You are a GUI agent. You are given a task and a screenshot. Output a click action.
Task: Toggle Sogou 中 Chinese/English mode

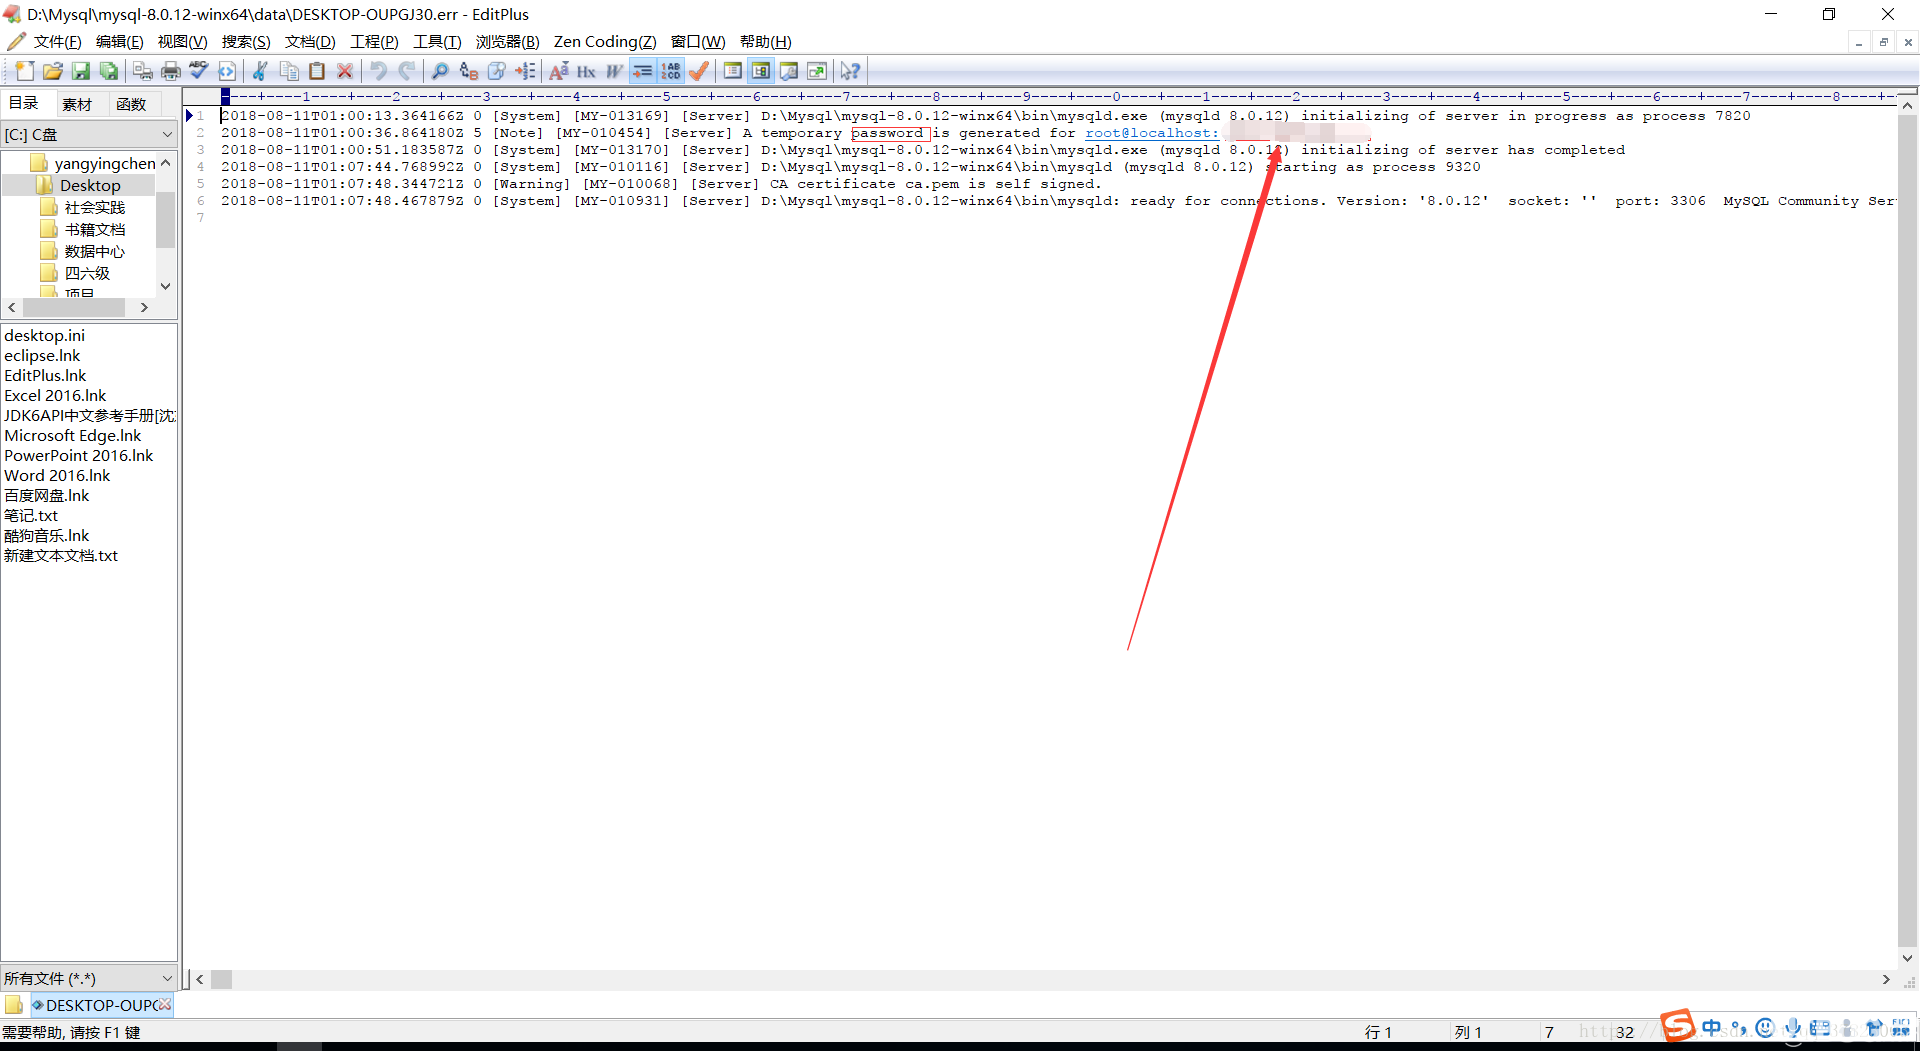click(1712, 1027)
